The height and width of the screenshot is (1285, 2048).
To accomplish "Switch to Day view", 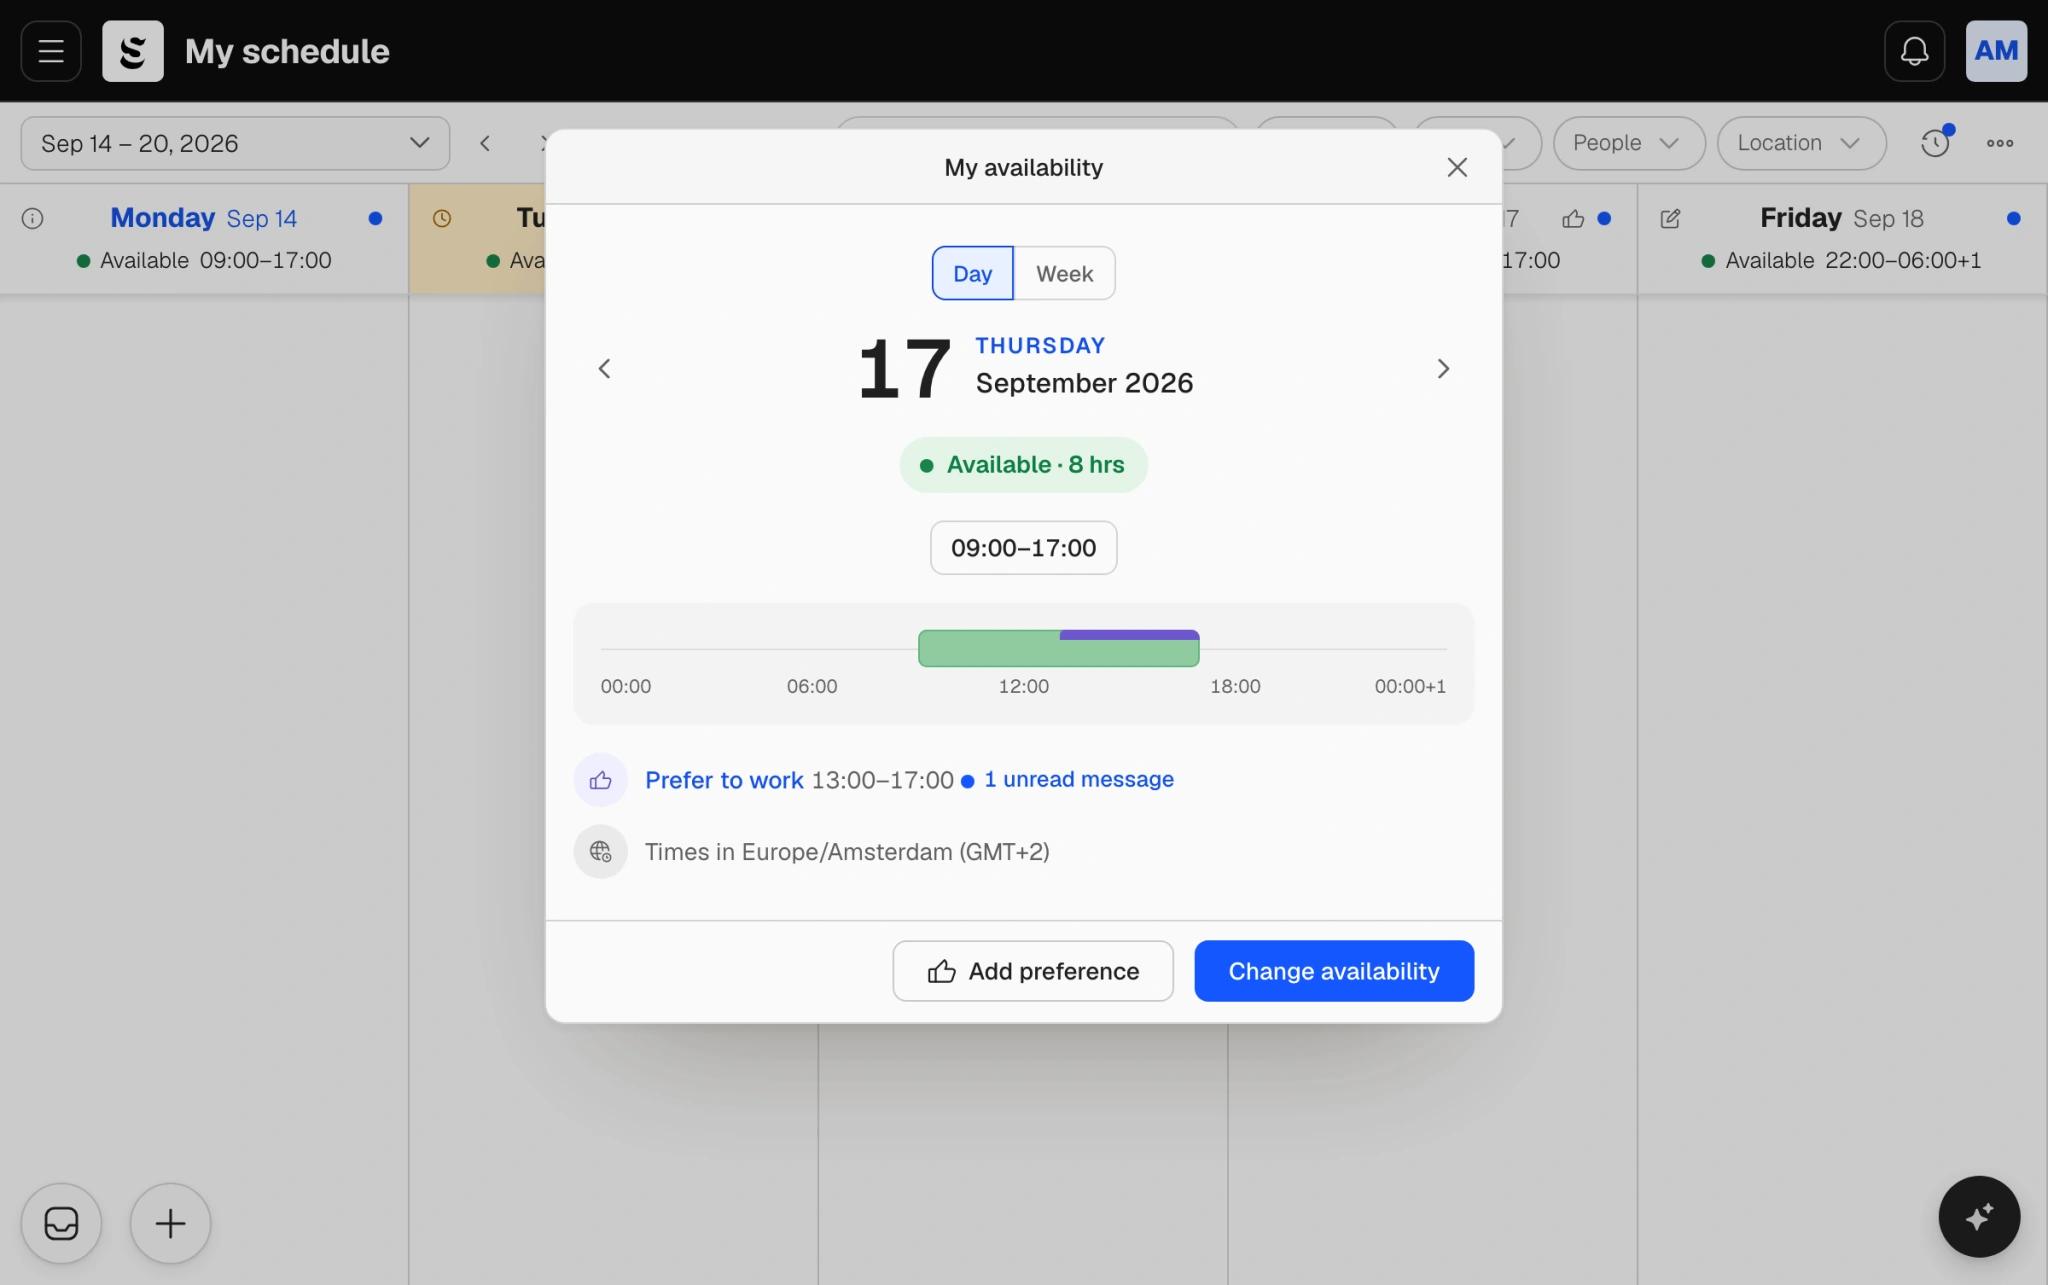I will click(x=972, y=273).
